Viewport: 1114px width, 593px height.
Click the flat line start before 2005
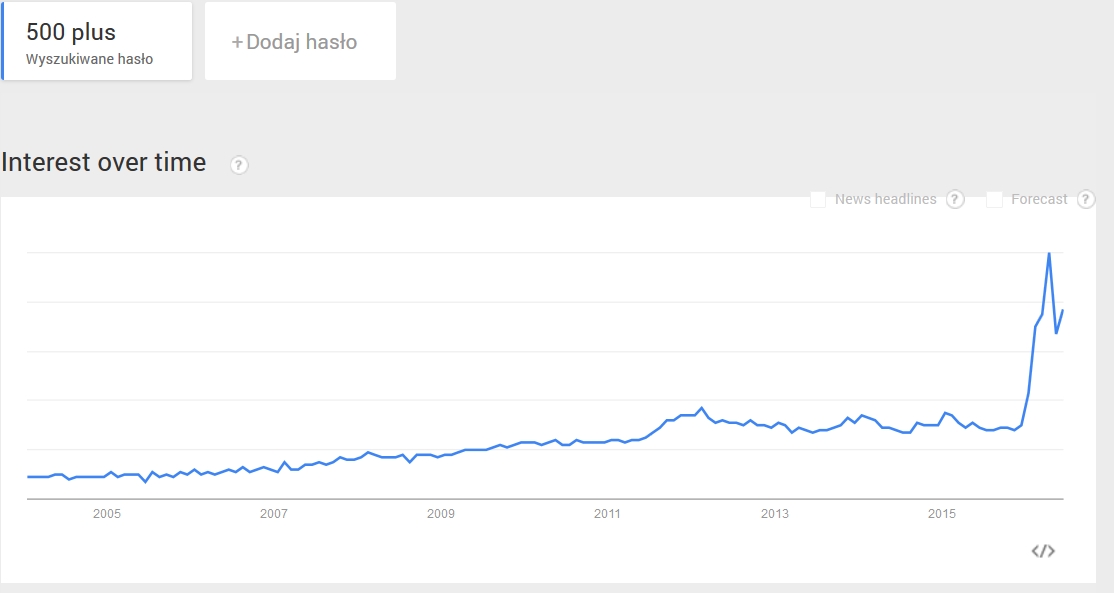tap(28, 477)
